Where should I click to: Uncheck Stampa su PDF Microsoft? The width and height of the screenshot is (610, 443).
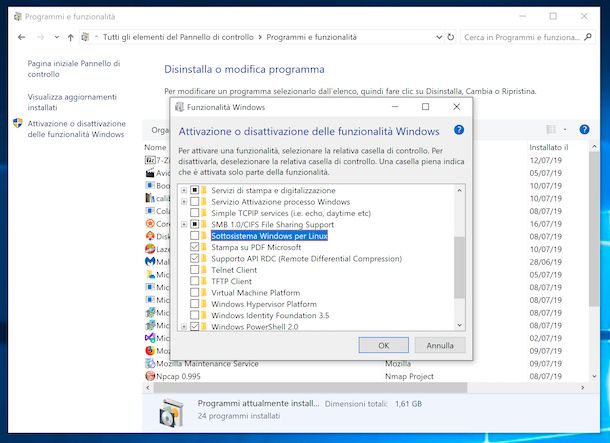pos(194,247)
